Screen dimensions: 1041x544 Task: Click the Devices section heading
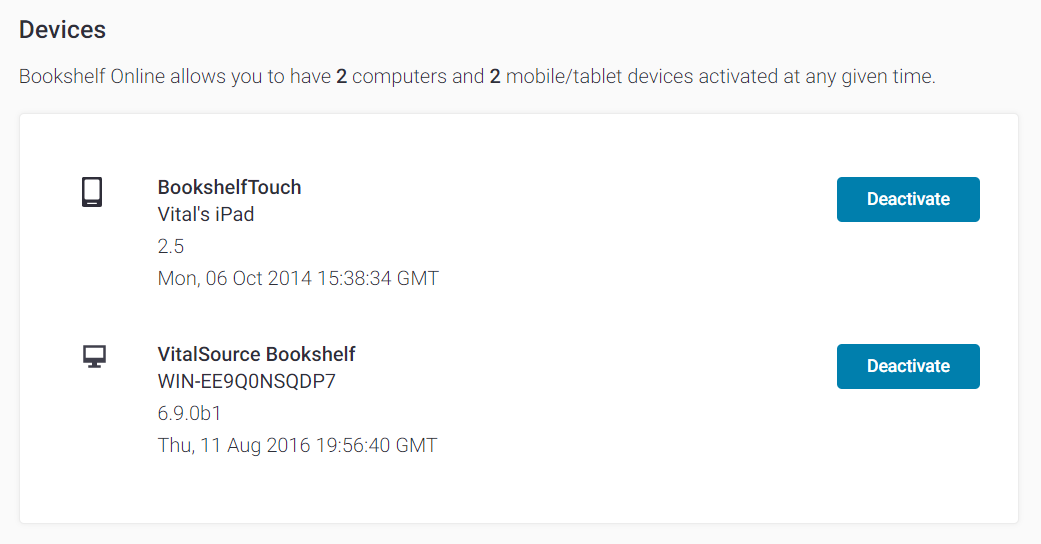[x=62, y=30]
